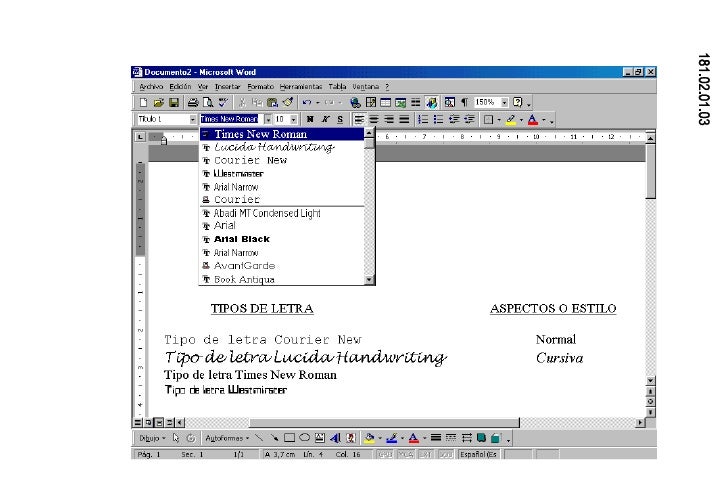Toggle Italic formatting
Screen dimensions: 728x504
point(325,120)
